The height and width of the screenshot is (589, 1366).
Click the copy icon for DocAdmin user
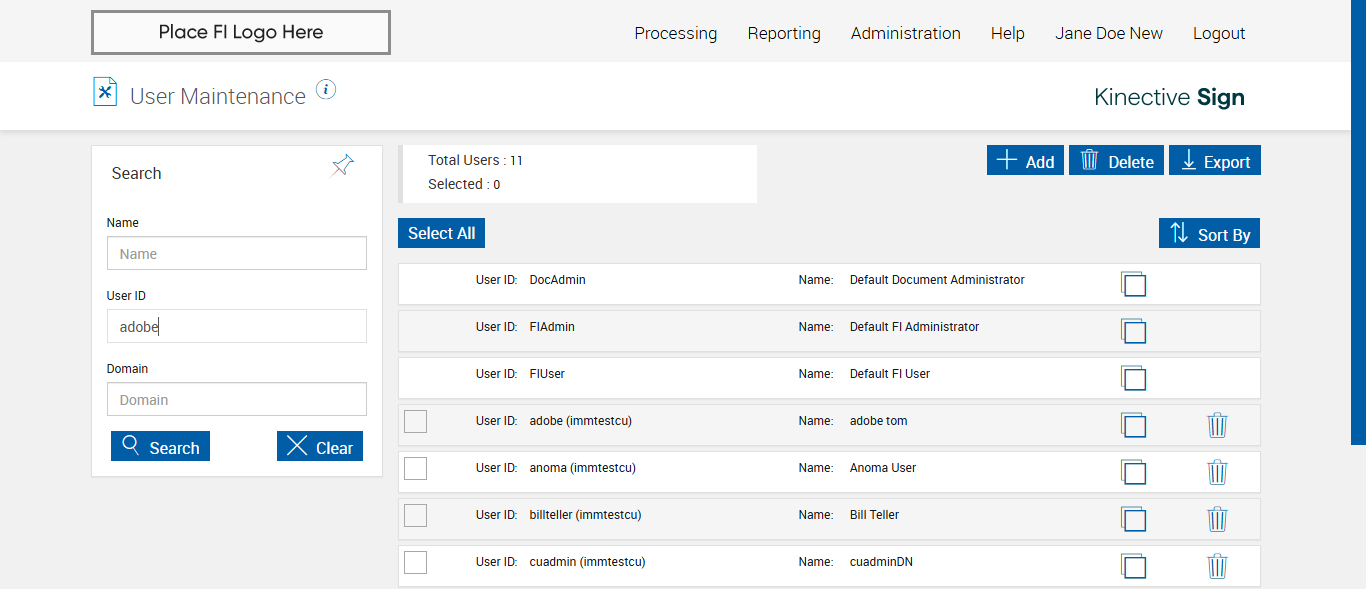click(x=1133, y=284)
